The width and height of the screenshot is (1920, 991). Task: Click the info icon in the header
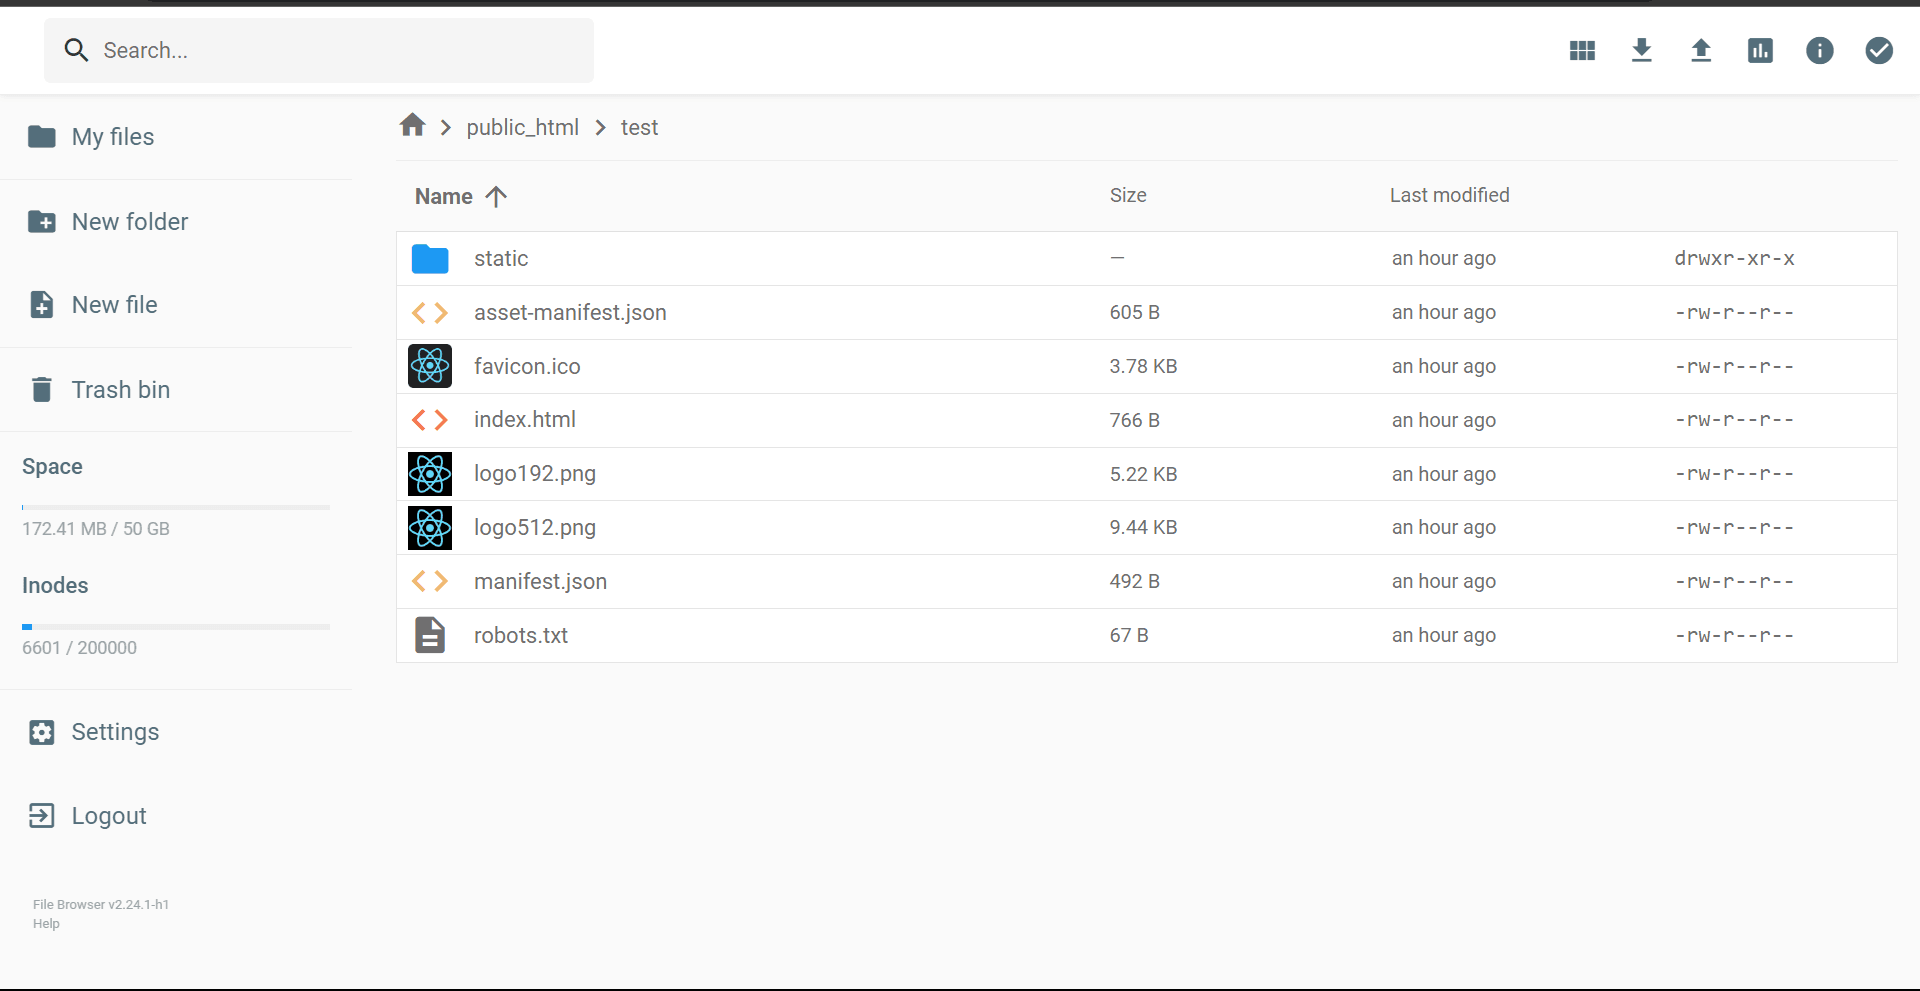point(1819,50)
